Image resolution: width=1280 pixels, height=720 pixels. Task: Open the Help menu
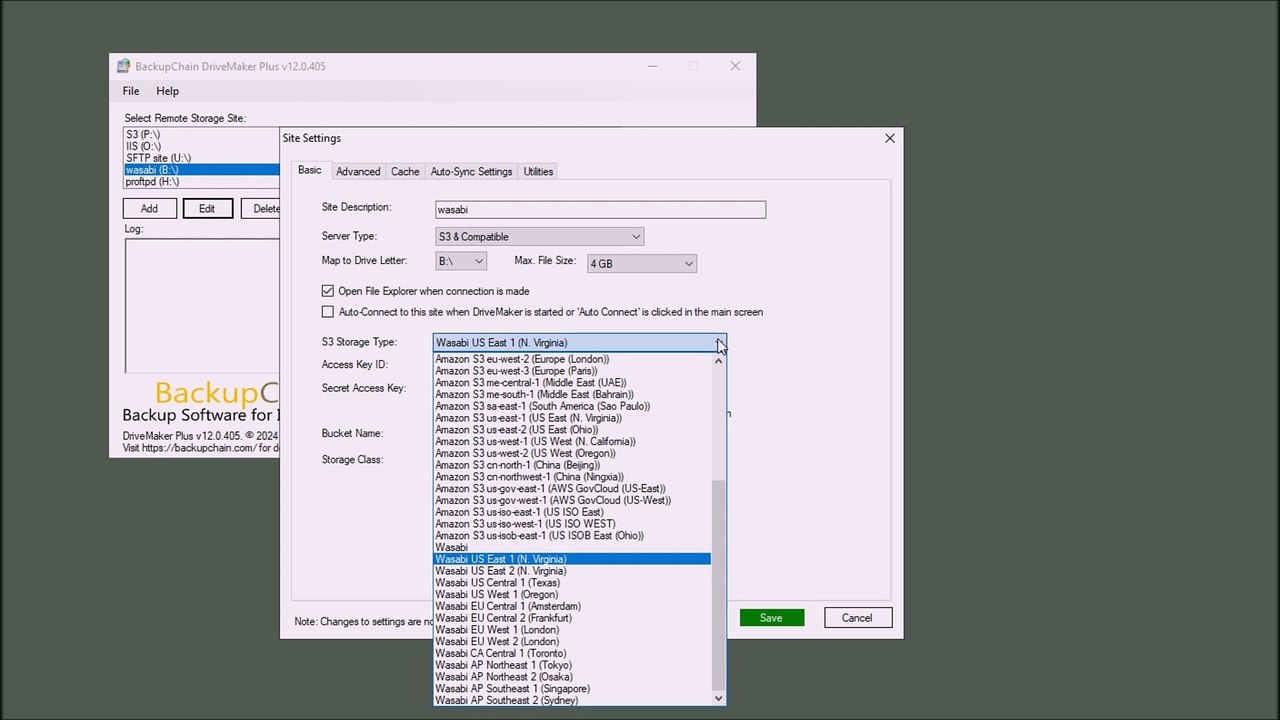pos(167,91)
